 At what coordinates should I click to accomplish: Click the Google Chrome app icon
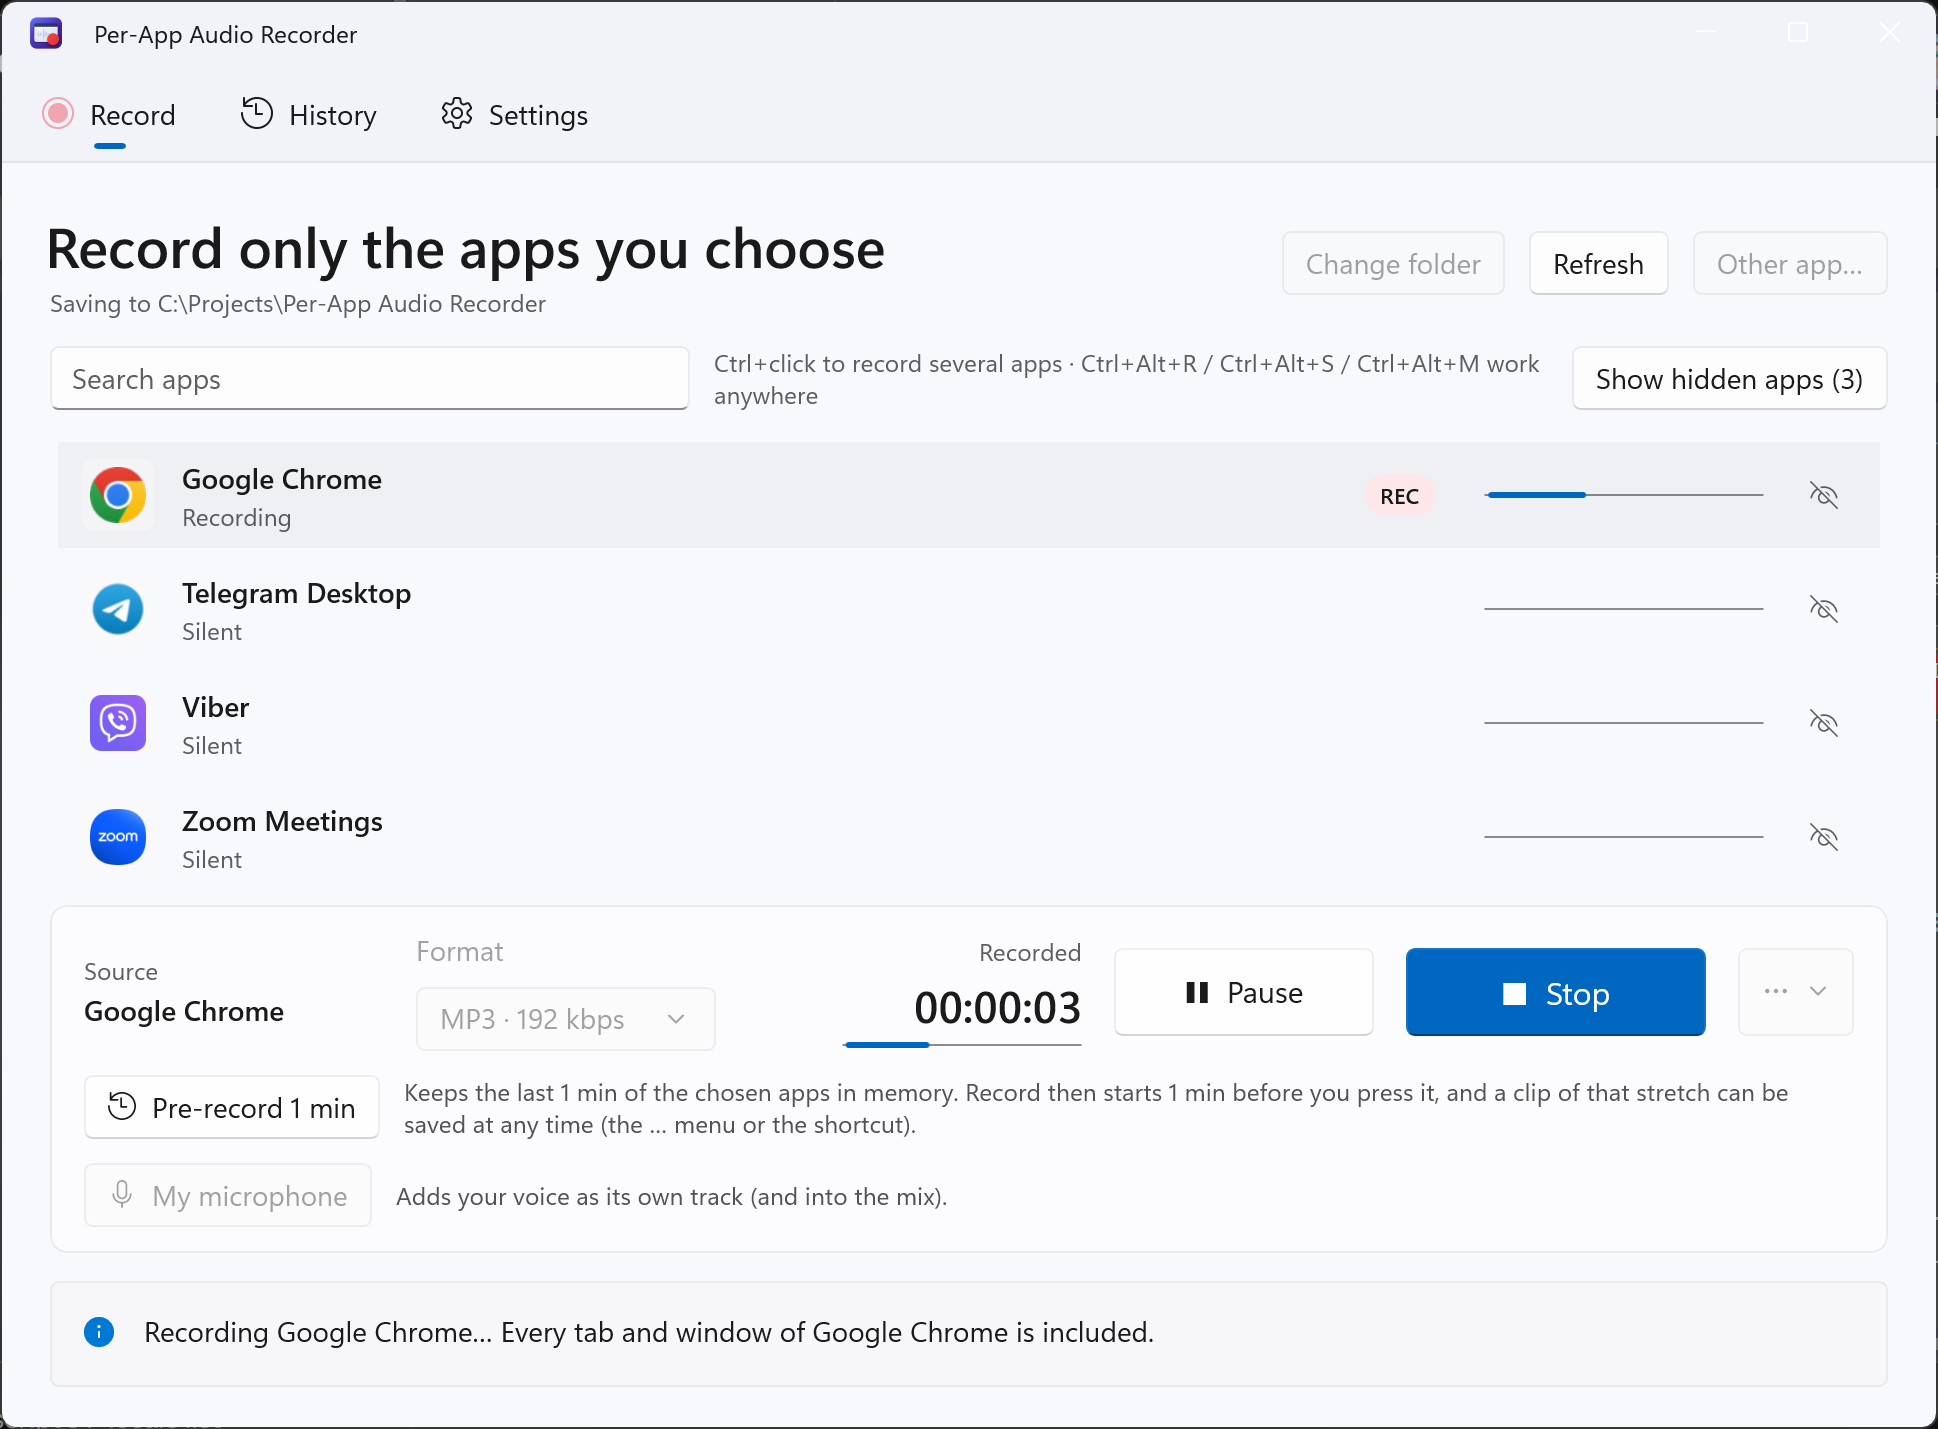(118, 495)
